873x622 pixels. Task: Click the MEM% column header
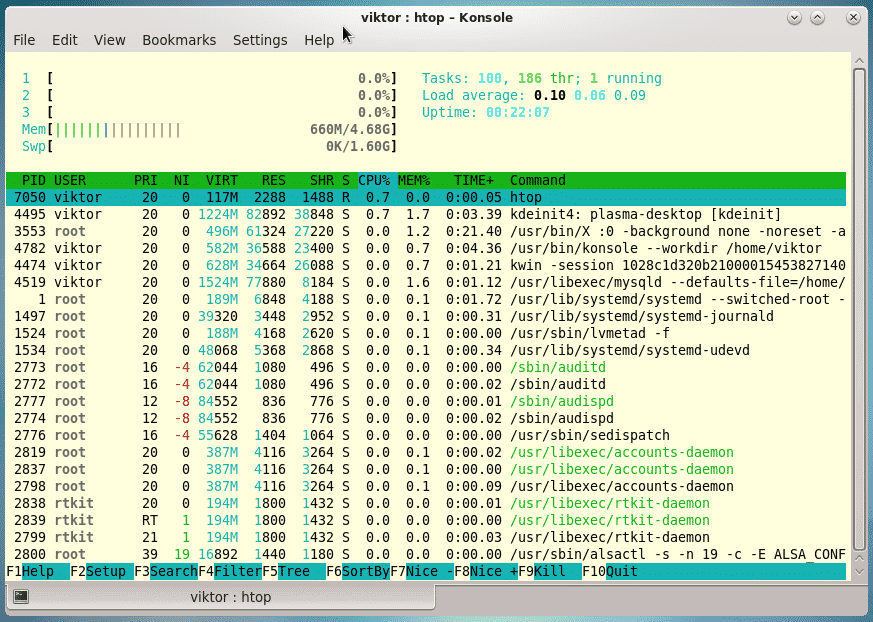click(x=414, y=181)
